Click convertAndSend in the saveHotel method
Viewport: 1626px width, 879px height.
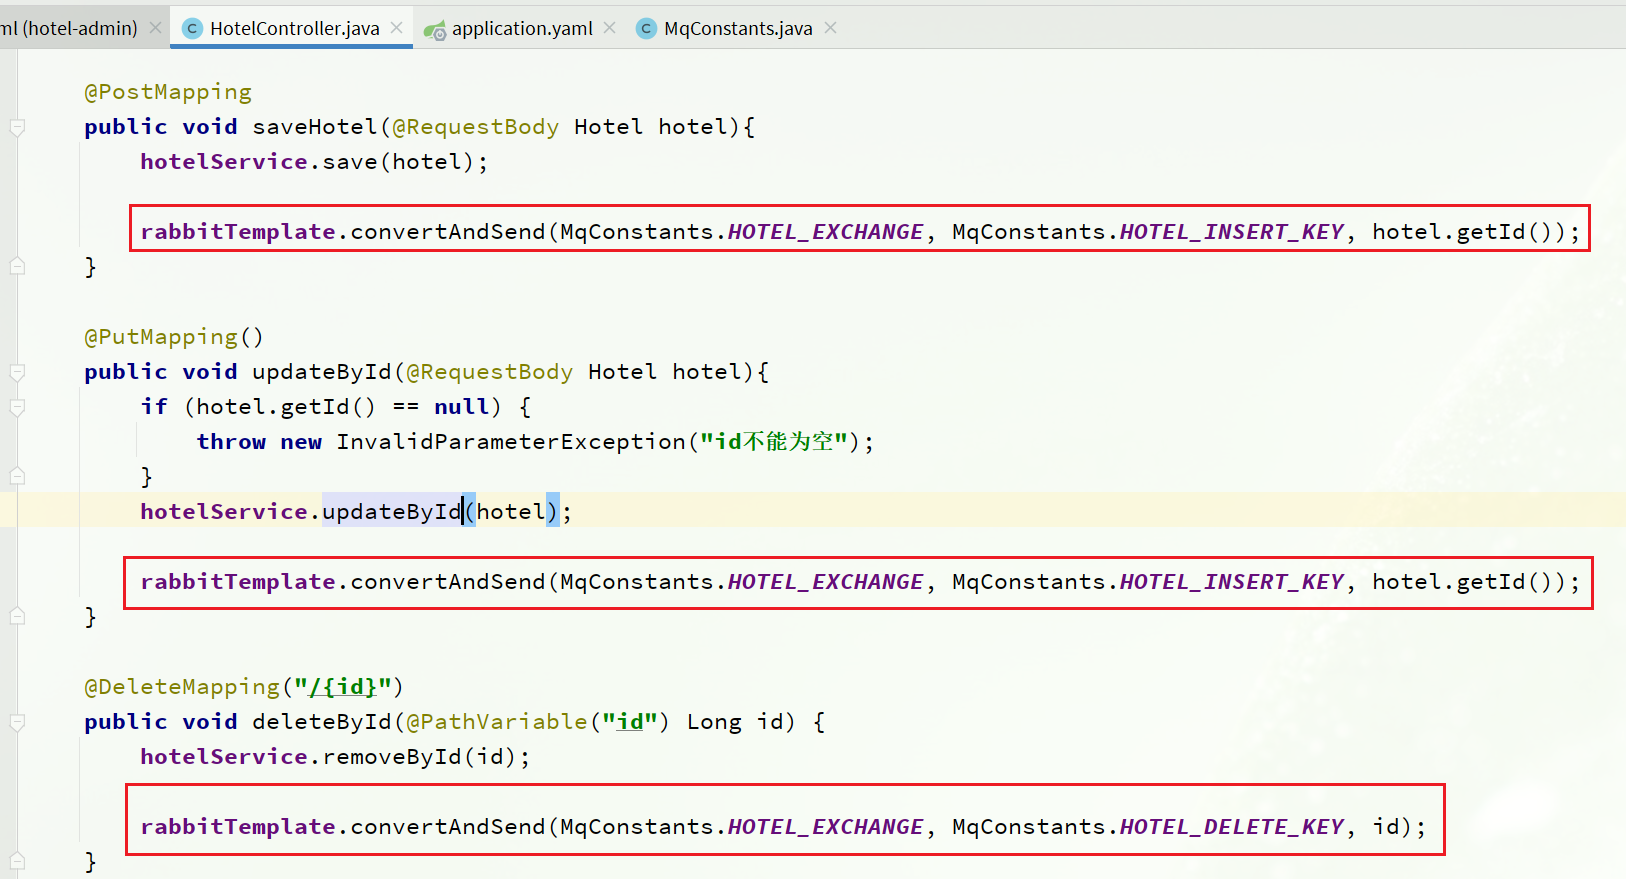point(448,232)
